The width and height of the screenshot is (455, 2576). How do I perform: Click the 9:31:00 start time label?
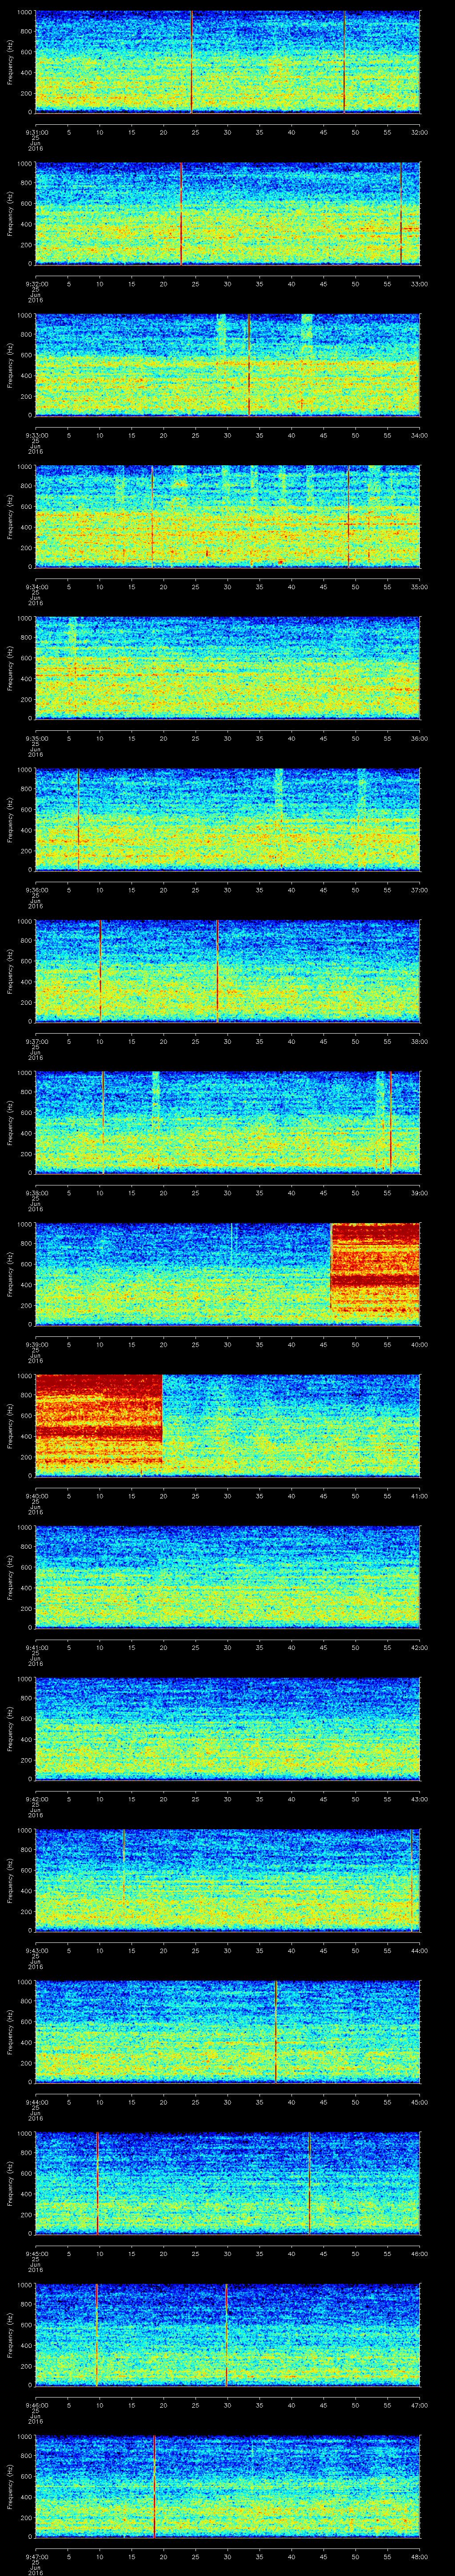pyautogui.click(x=36, y=132)
